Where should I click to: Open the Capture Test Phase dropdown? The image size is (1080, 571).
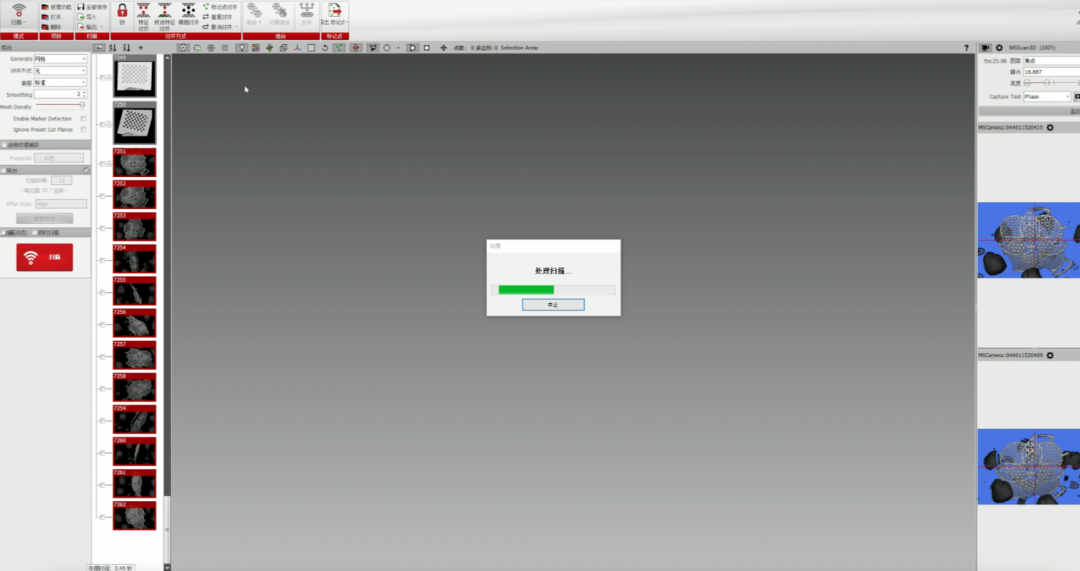[x=1048, y=96]
